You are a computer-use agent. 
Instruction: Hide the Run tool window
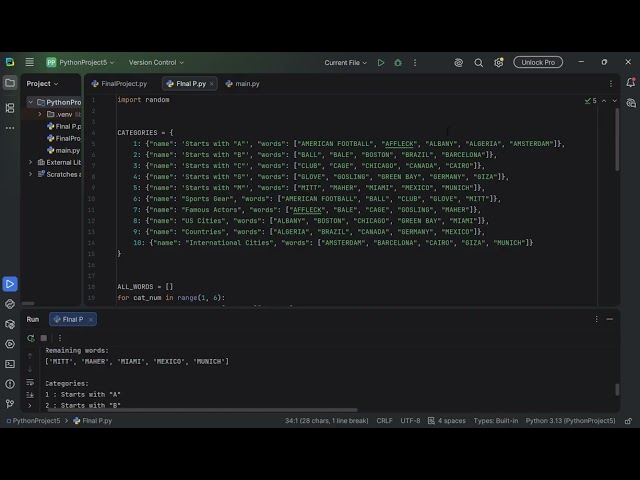(x=609, y=319)
